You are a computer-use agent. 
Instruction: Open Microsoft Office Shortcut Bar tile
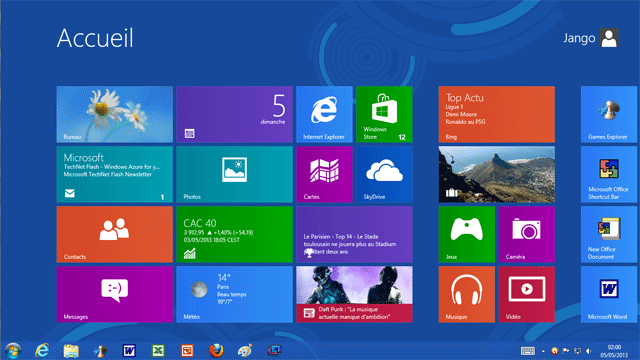click(x=609, y=174)
